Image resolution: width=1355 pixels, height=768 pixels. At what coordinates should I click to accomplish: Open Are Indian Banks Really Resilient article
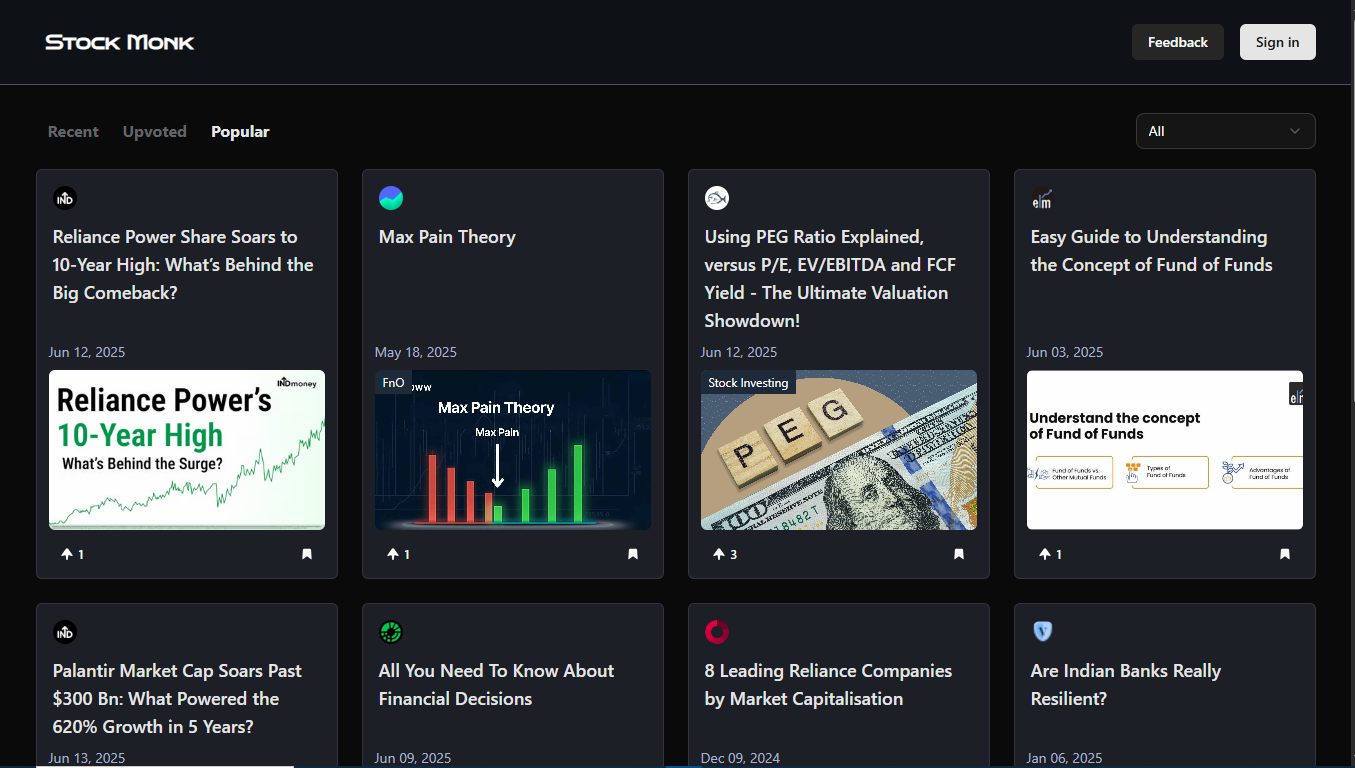(x=1126, y=685)
